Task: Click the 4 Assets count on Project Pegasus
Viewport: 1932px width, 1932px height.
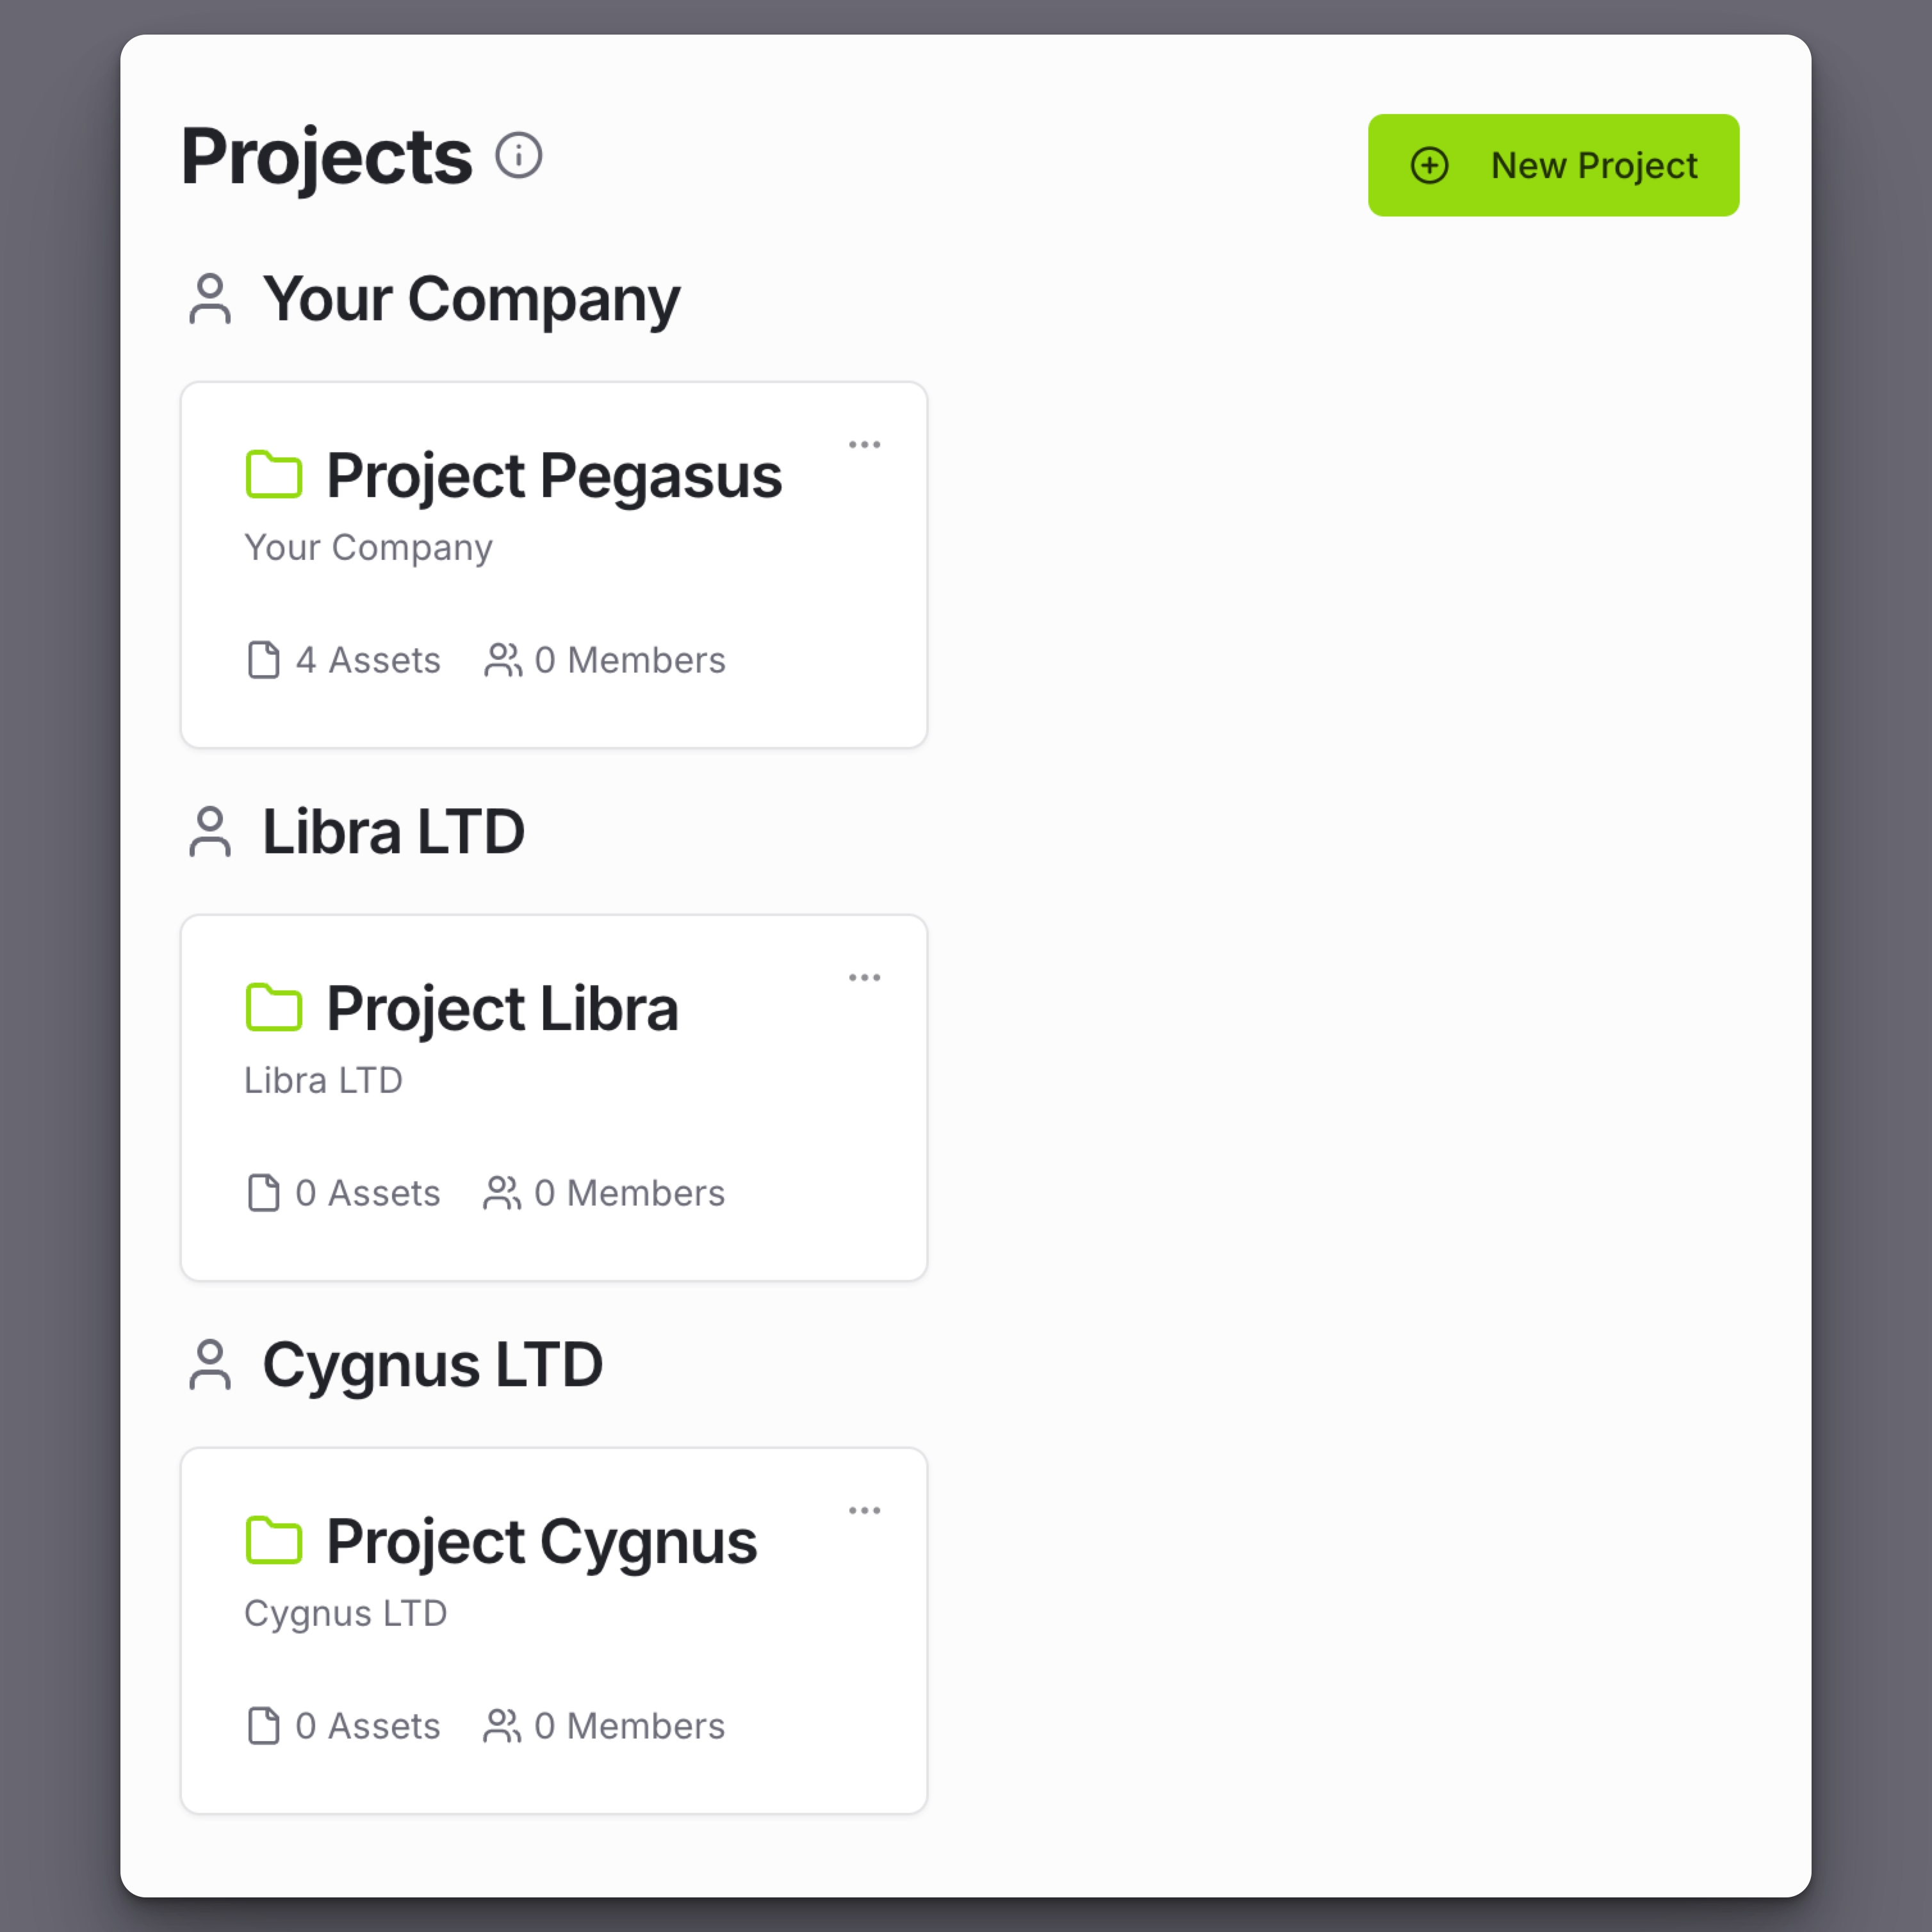Action: [367, 660]
